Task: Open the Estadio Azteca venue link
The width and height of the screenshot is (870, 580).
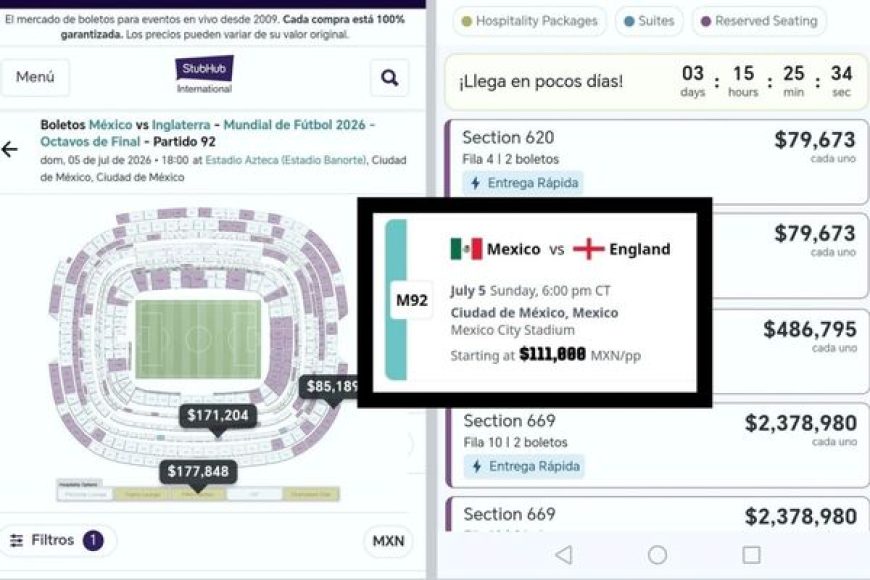Action: tap(286, 160)
